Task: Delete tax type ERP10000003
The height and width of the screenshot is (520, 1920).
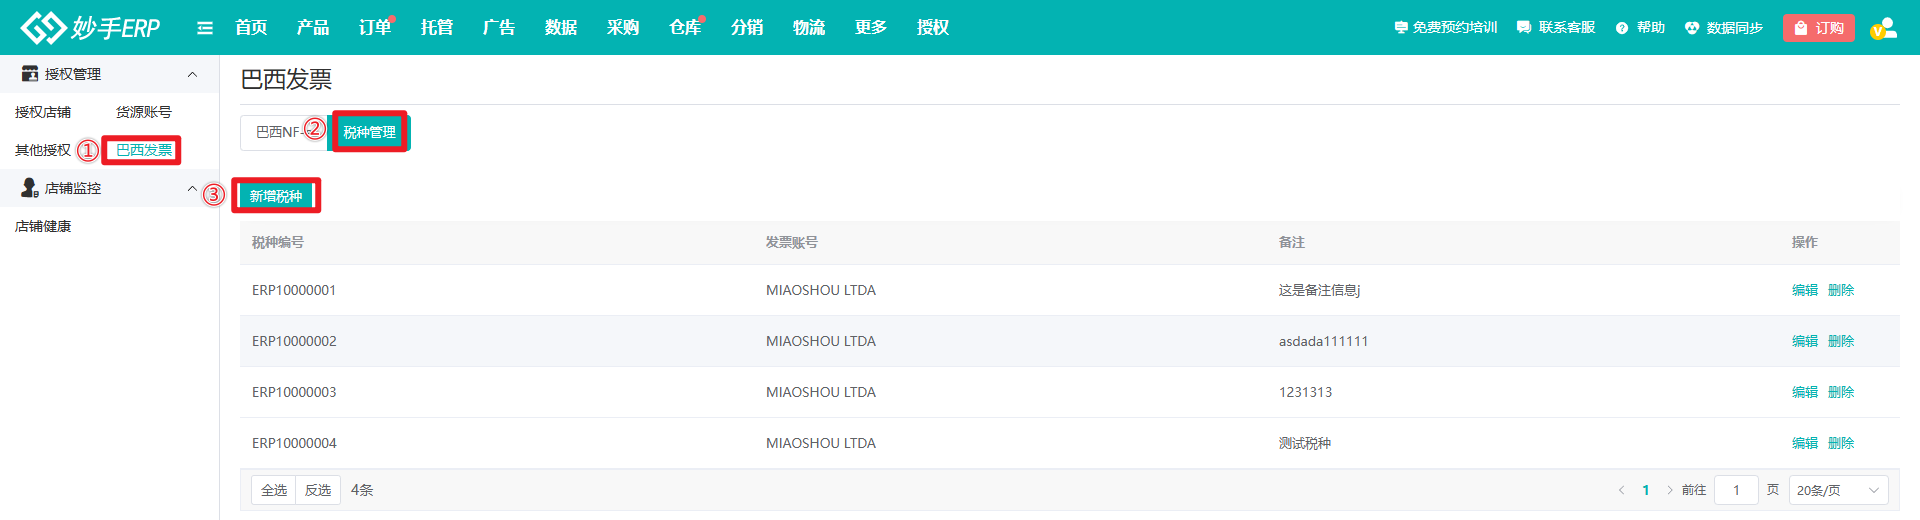Action: (1841, 392)
